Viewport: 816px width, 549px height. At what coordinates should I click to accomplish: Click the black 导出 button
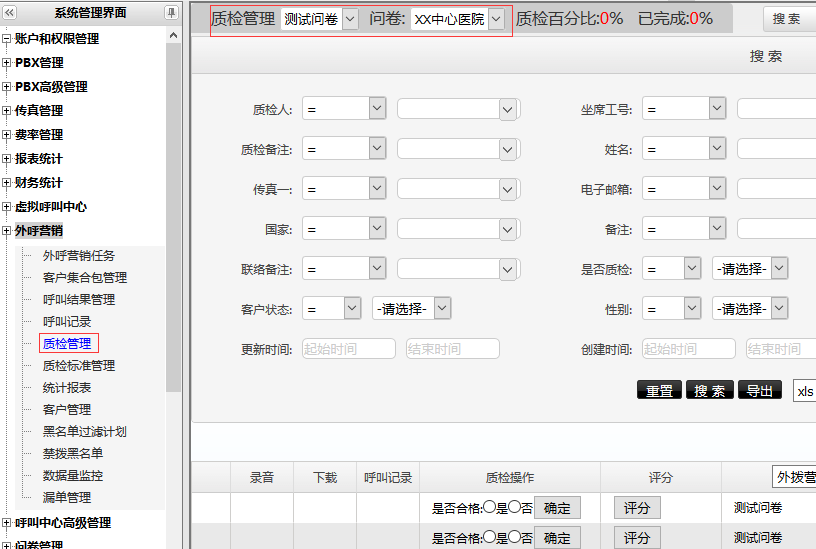pos(760,391)
